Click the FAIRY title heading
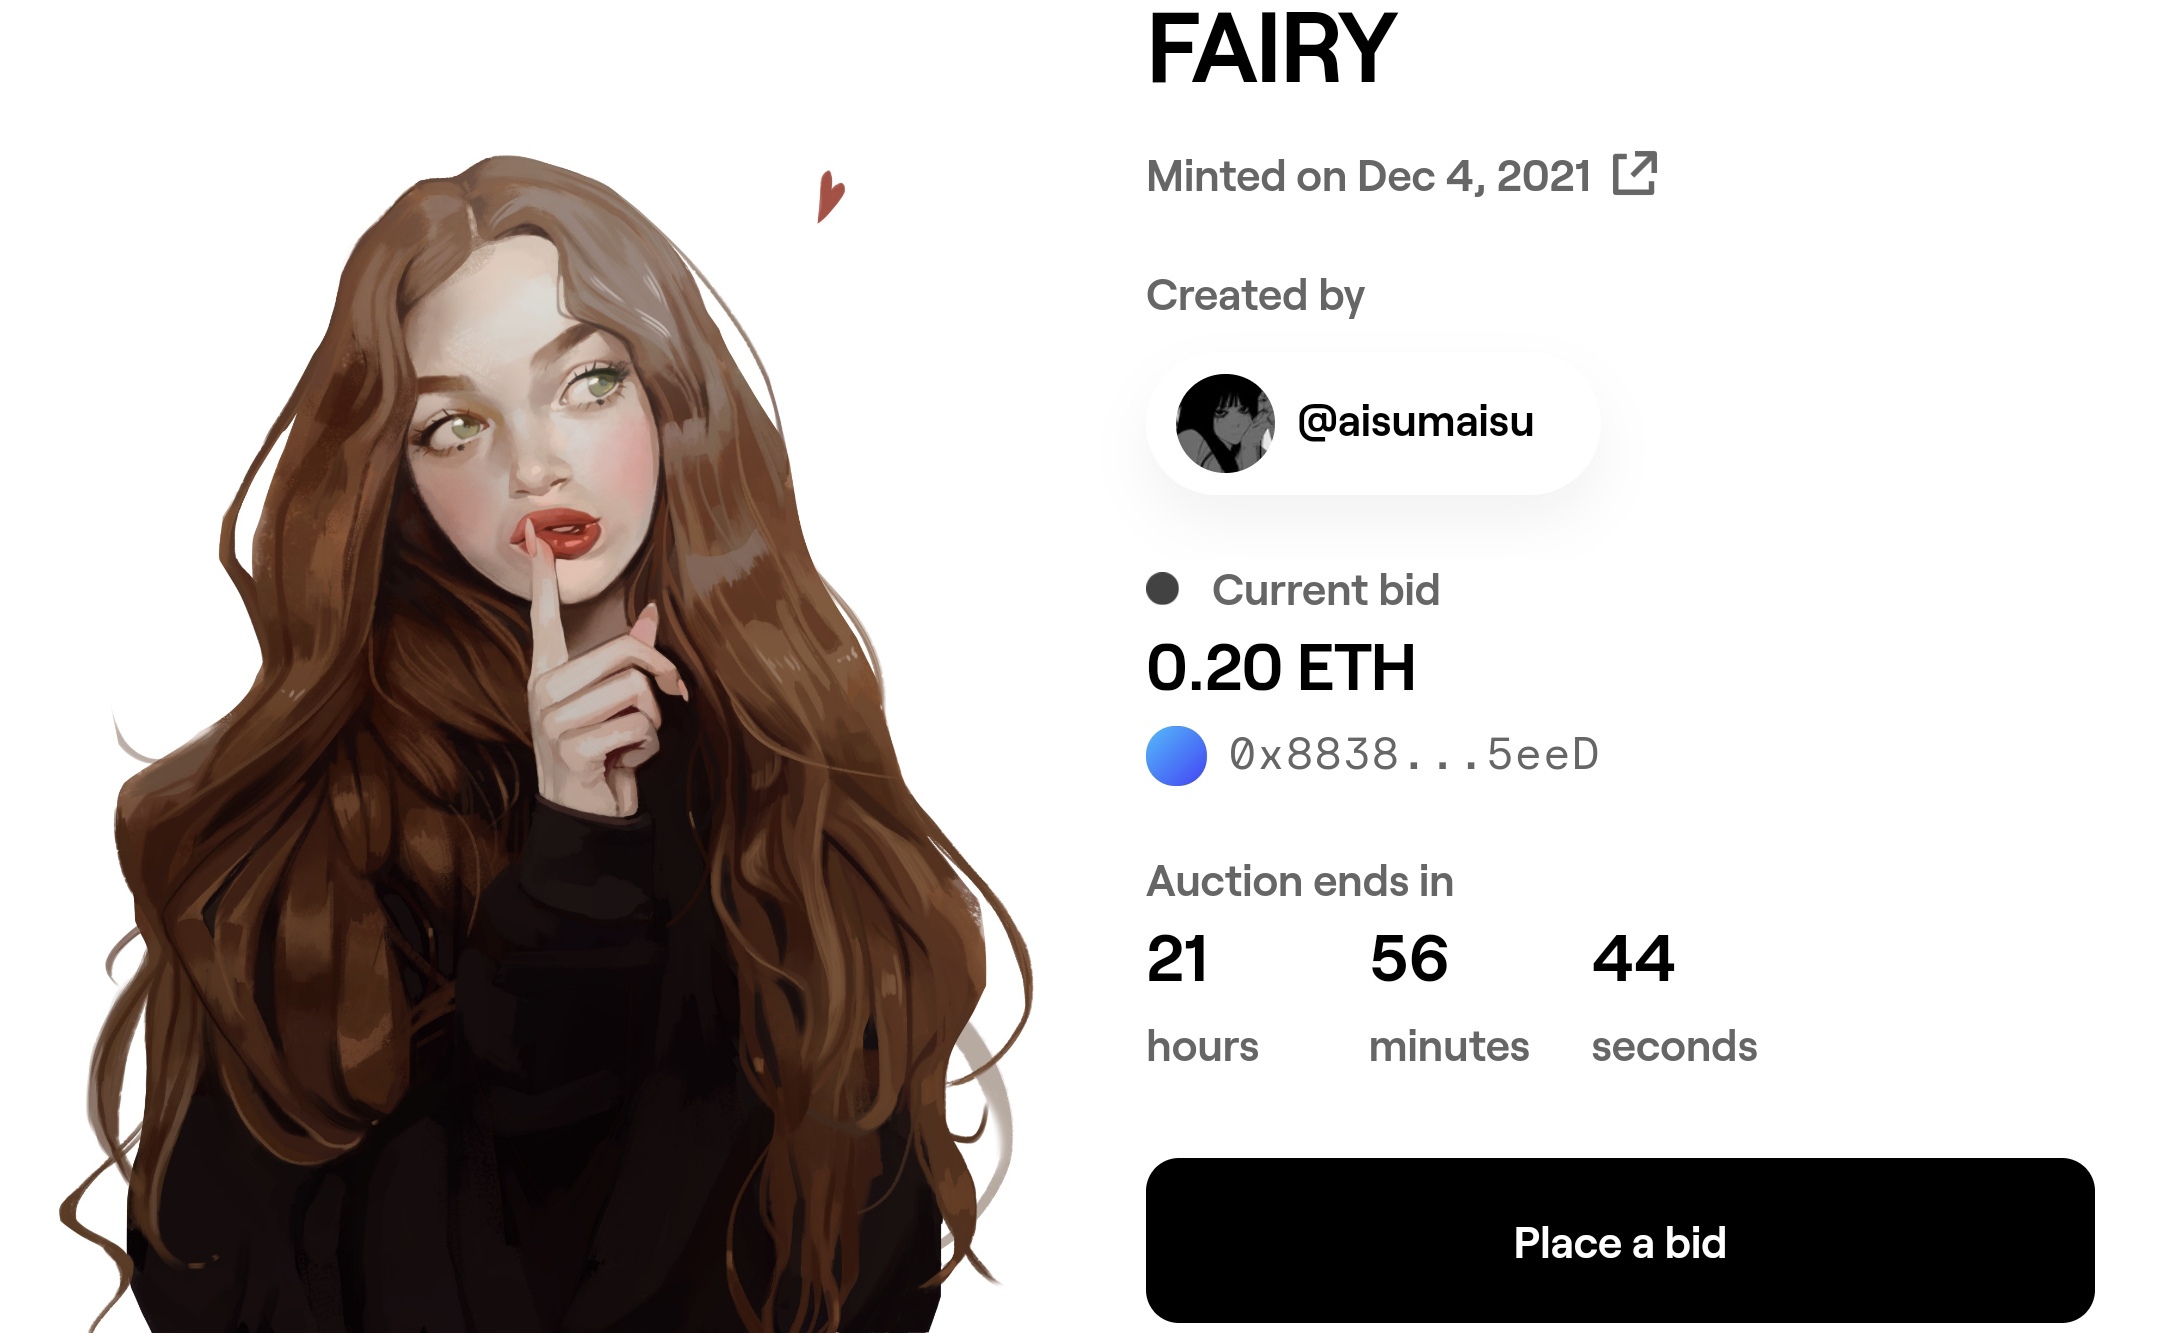 (1271, 48)
